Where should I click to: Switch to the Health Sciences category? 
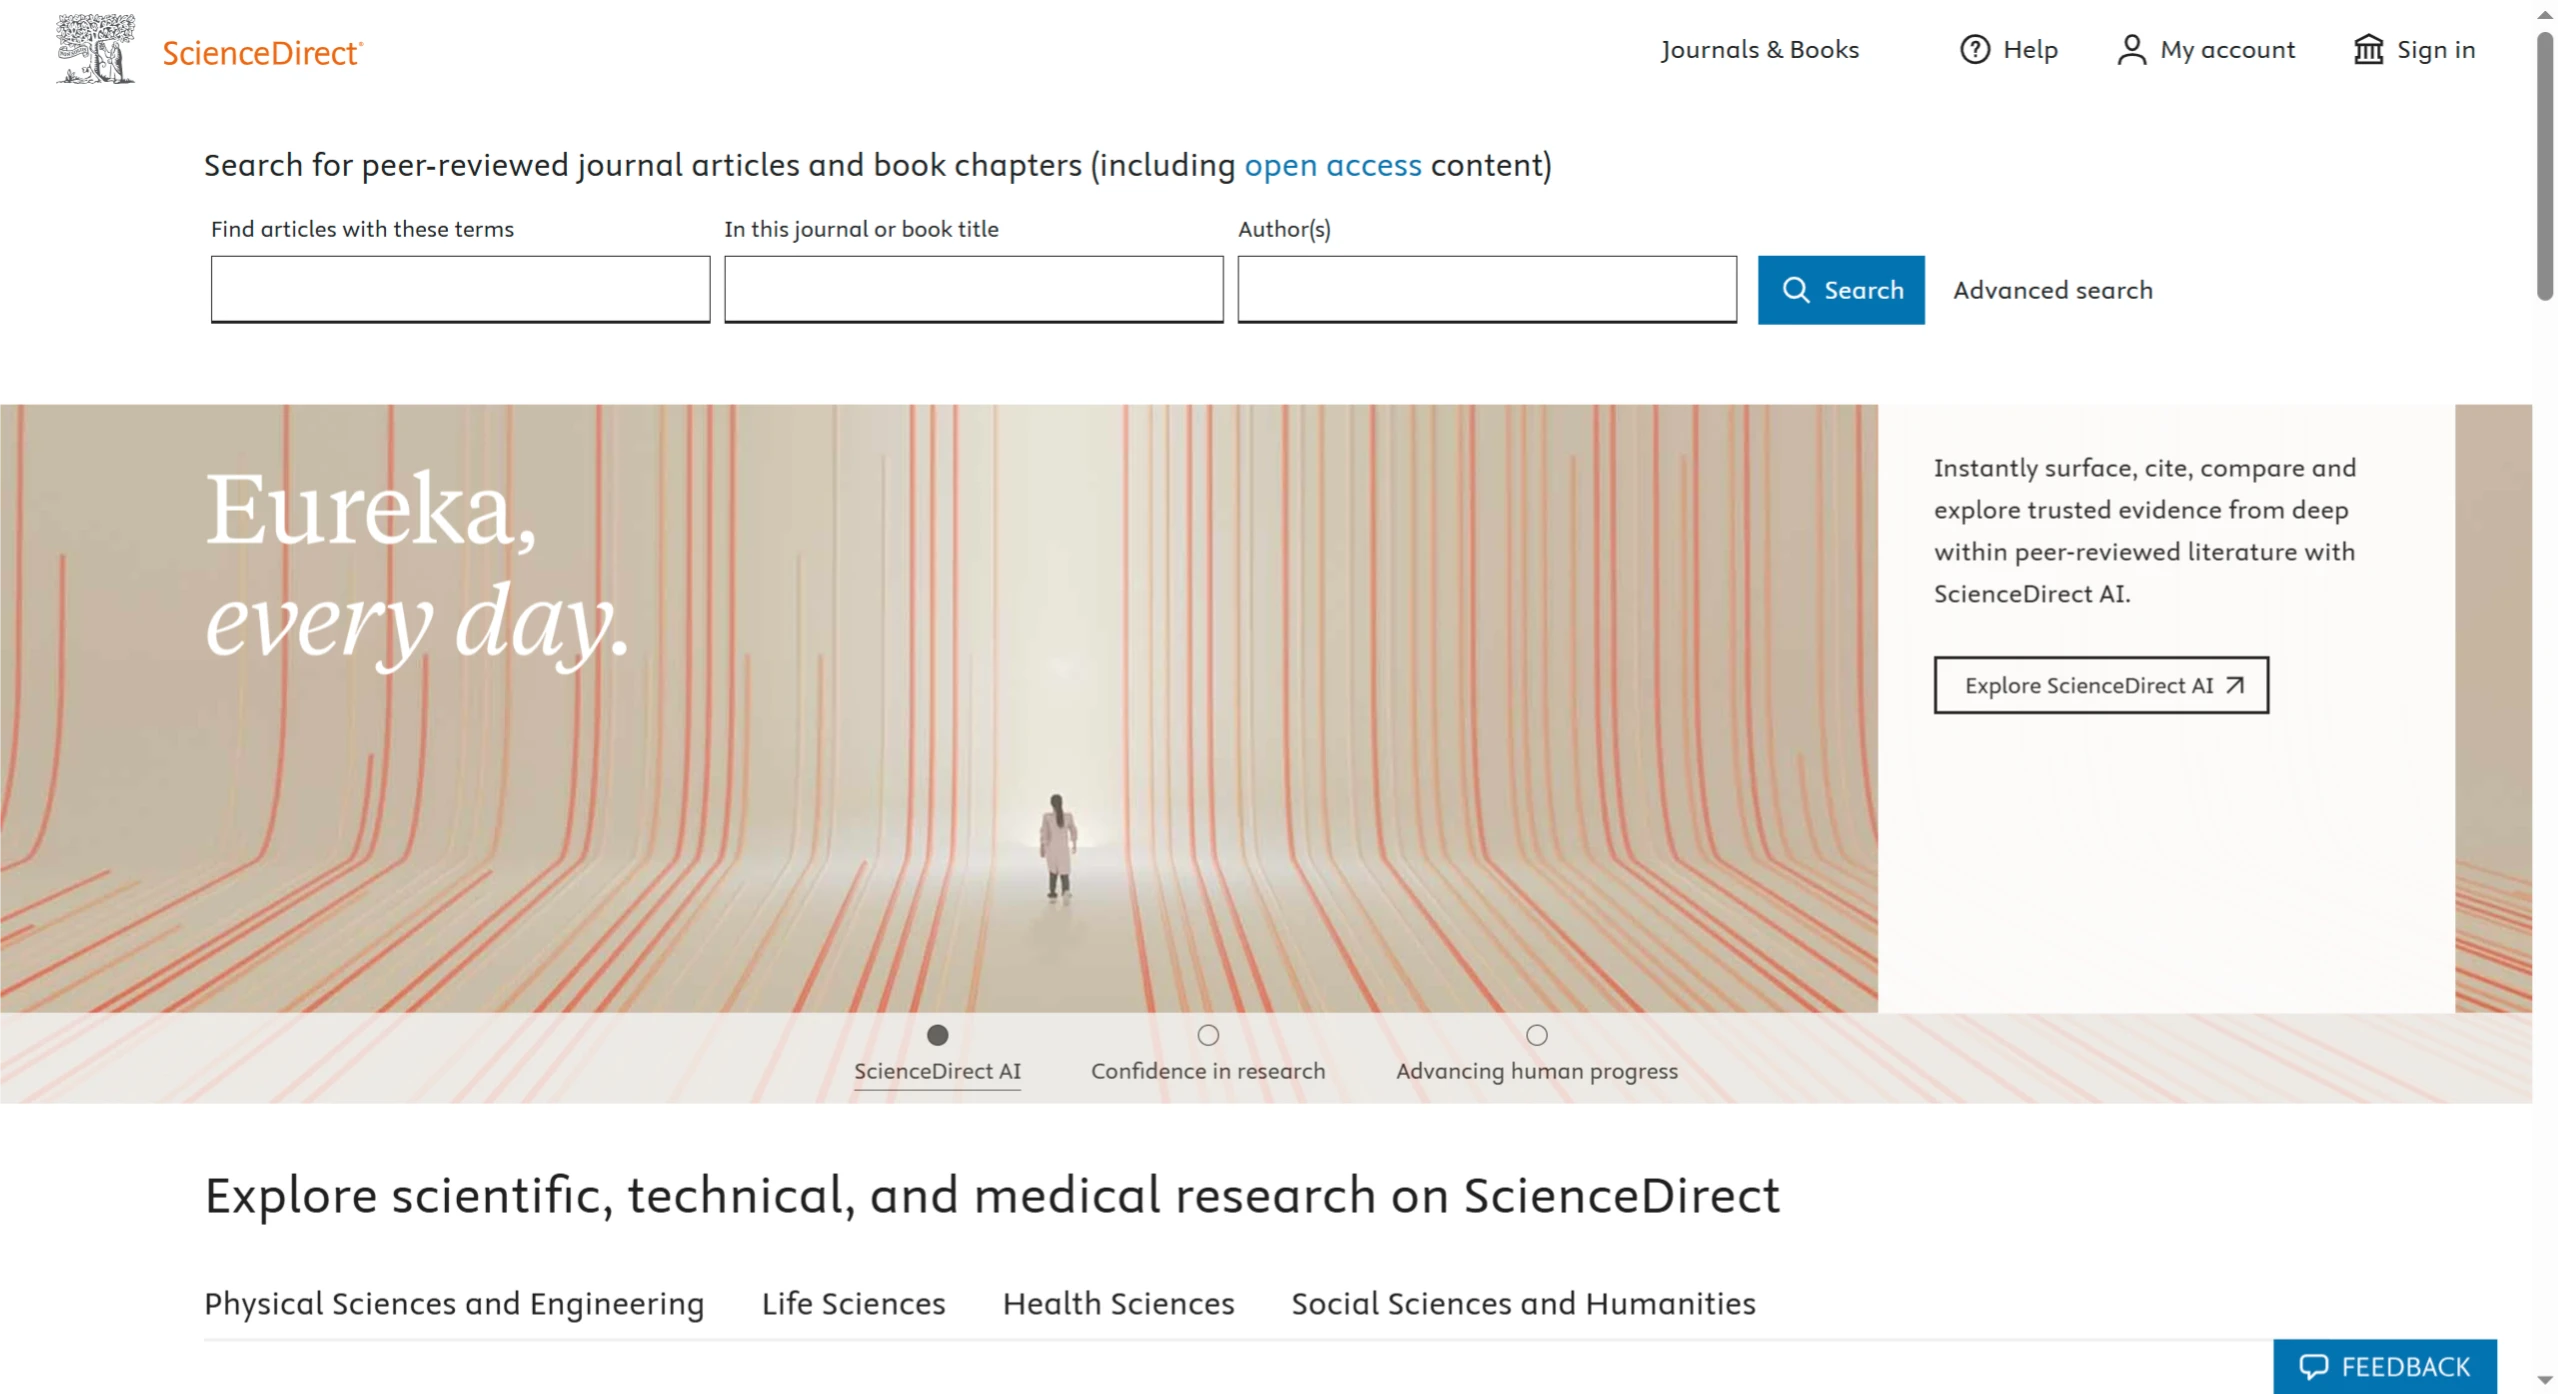point(1117,1303)
